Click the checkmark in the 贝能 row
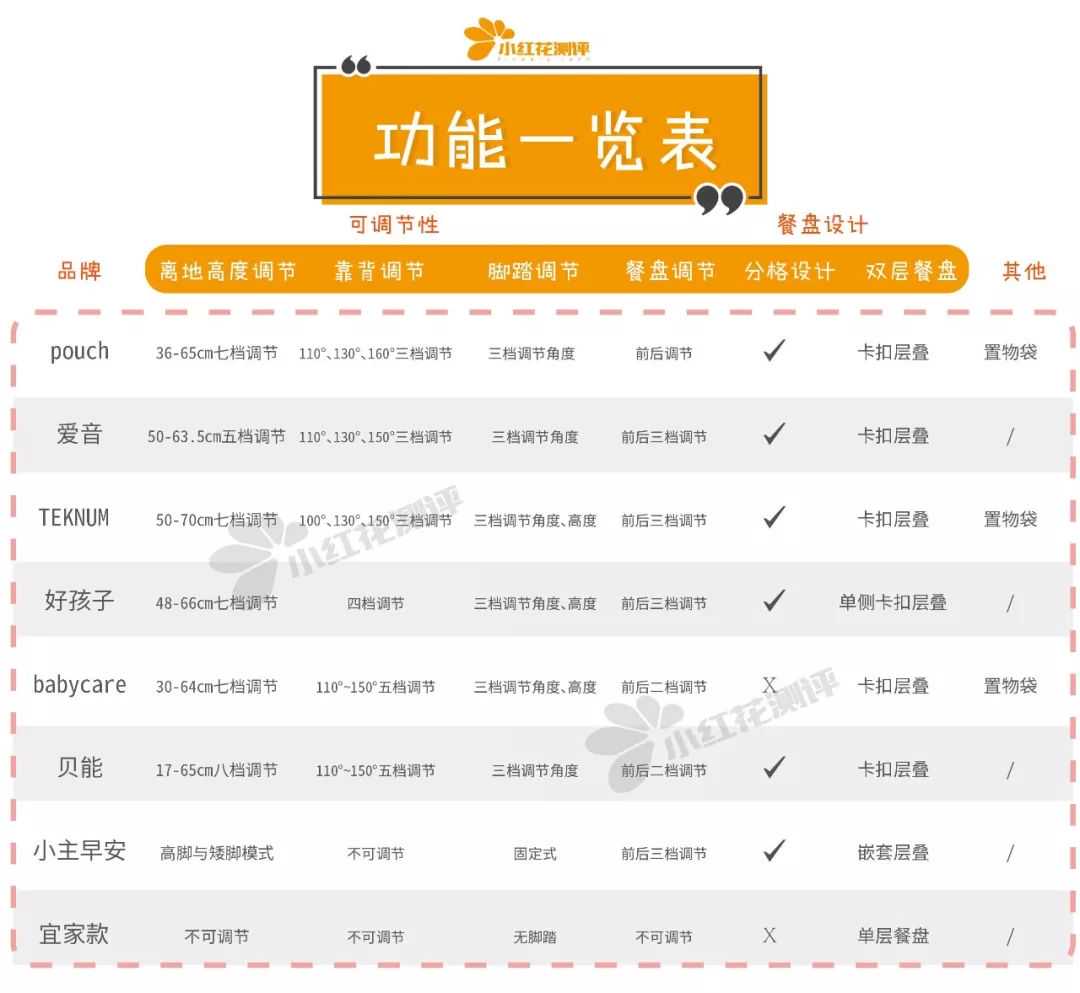1080x993 pixels. click(x=773, y=768)
